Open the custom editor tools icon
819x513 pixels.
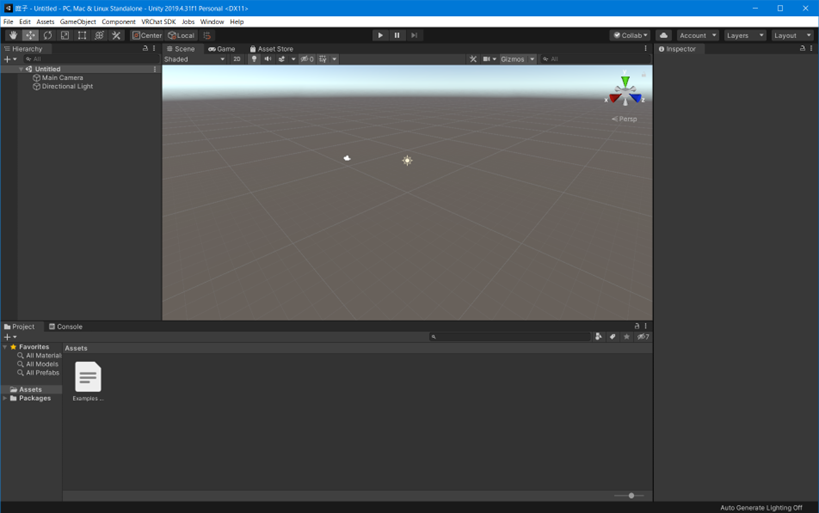tap(116, 35)
